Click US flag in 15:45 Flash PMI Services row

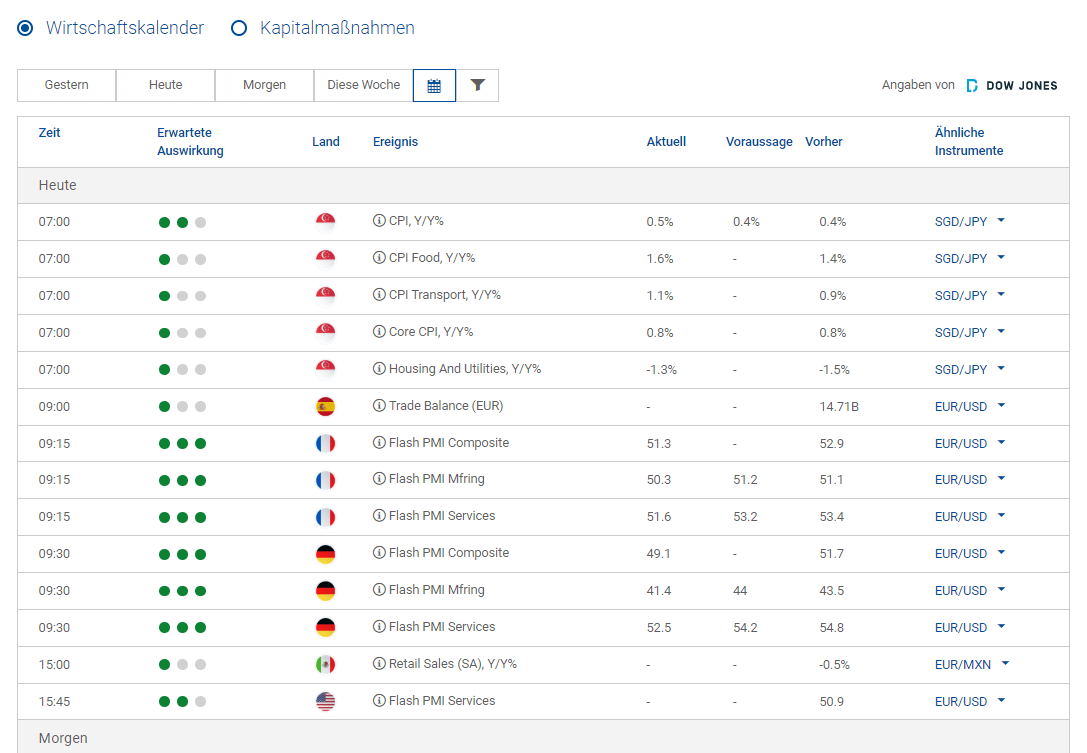(325, 701)
